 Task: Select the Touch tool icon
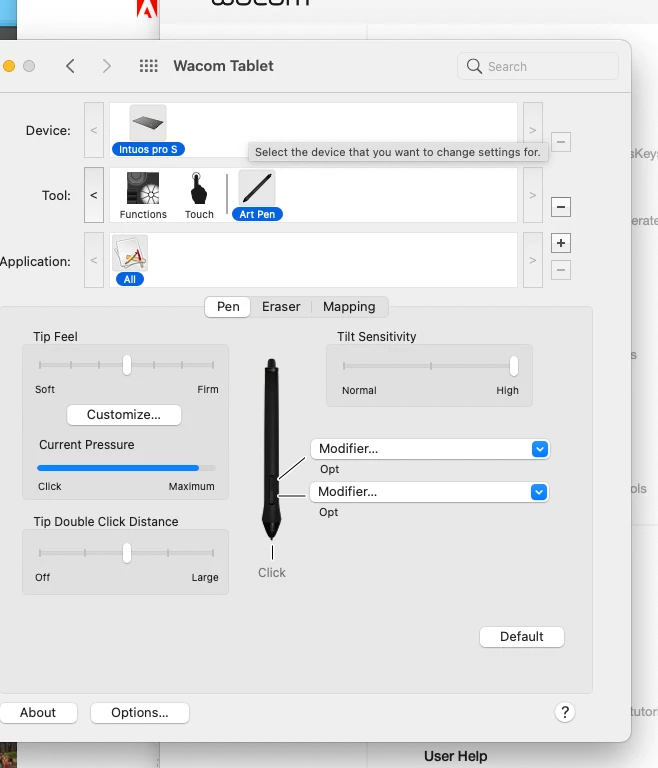click(198, 188)
